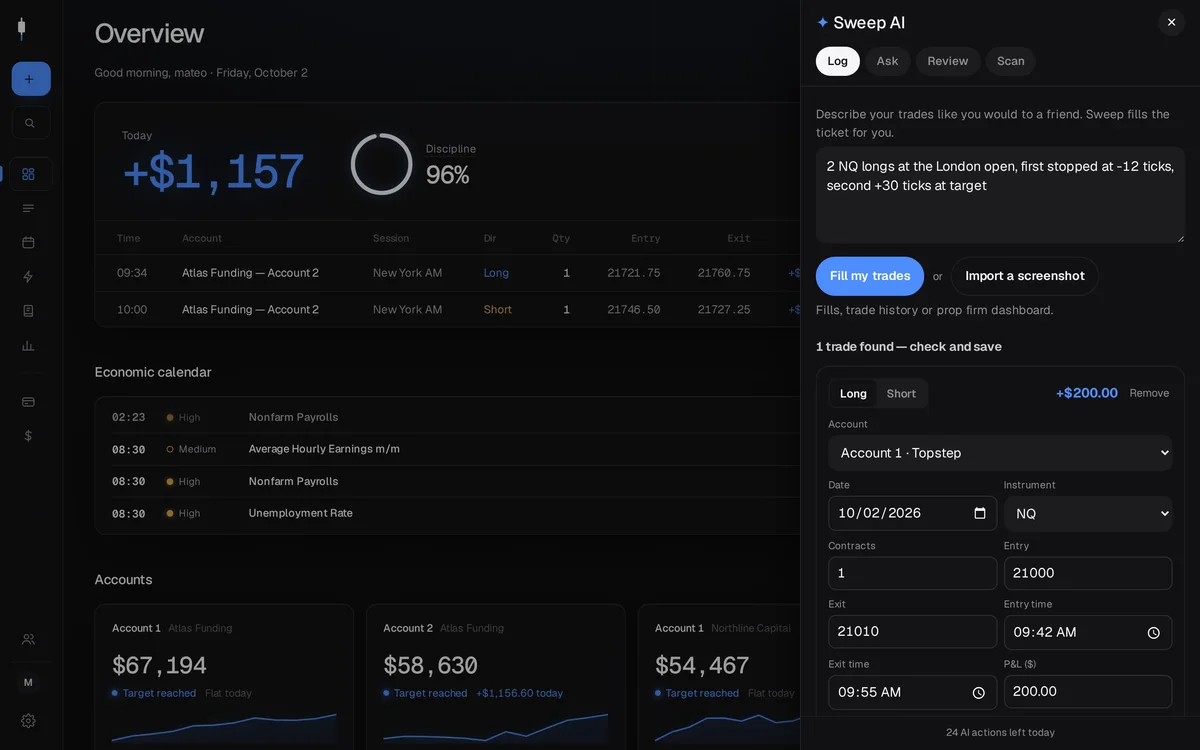Screen dimensions: 1200x750
Task: Click the Entry price field 21000
Action: point(1088,573)
